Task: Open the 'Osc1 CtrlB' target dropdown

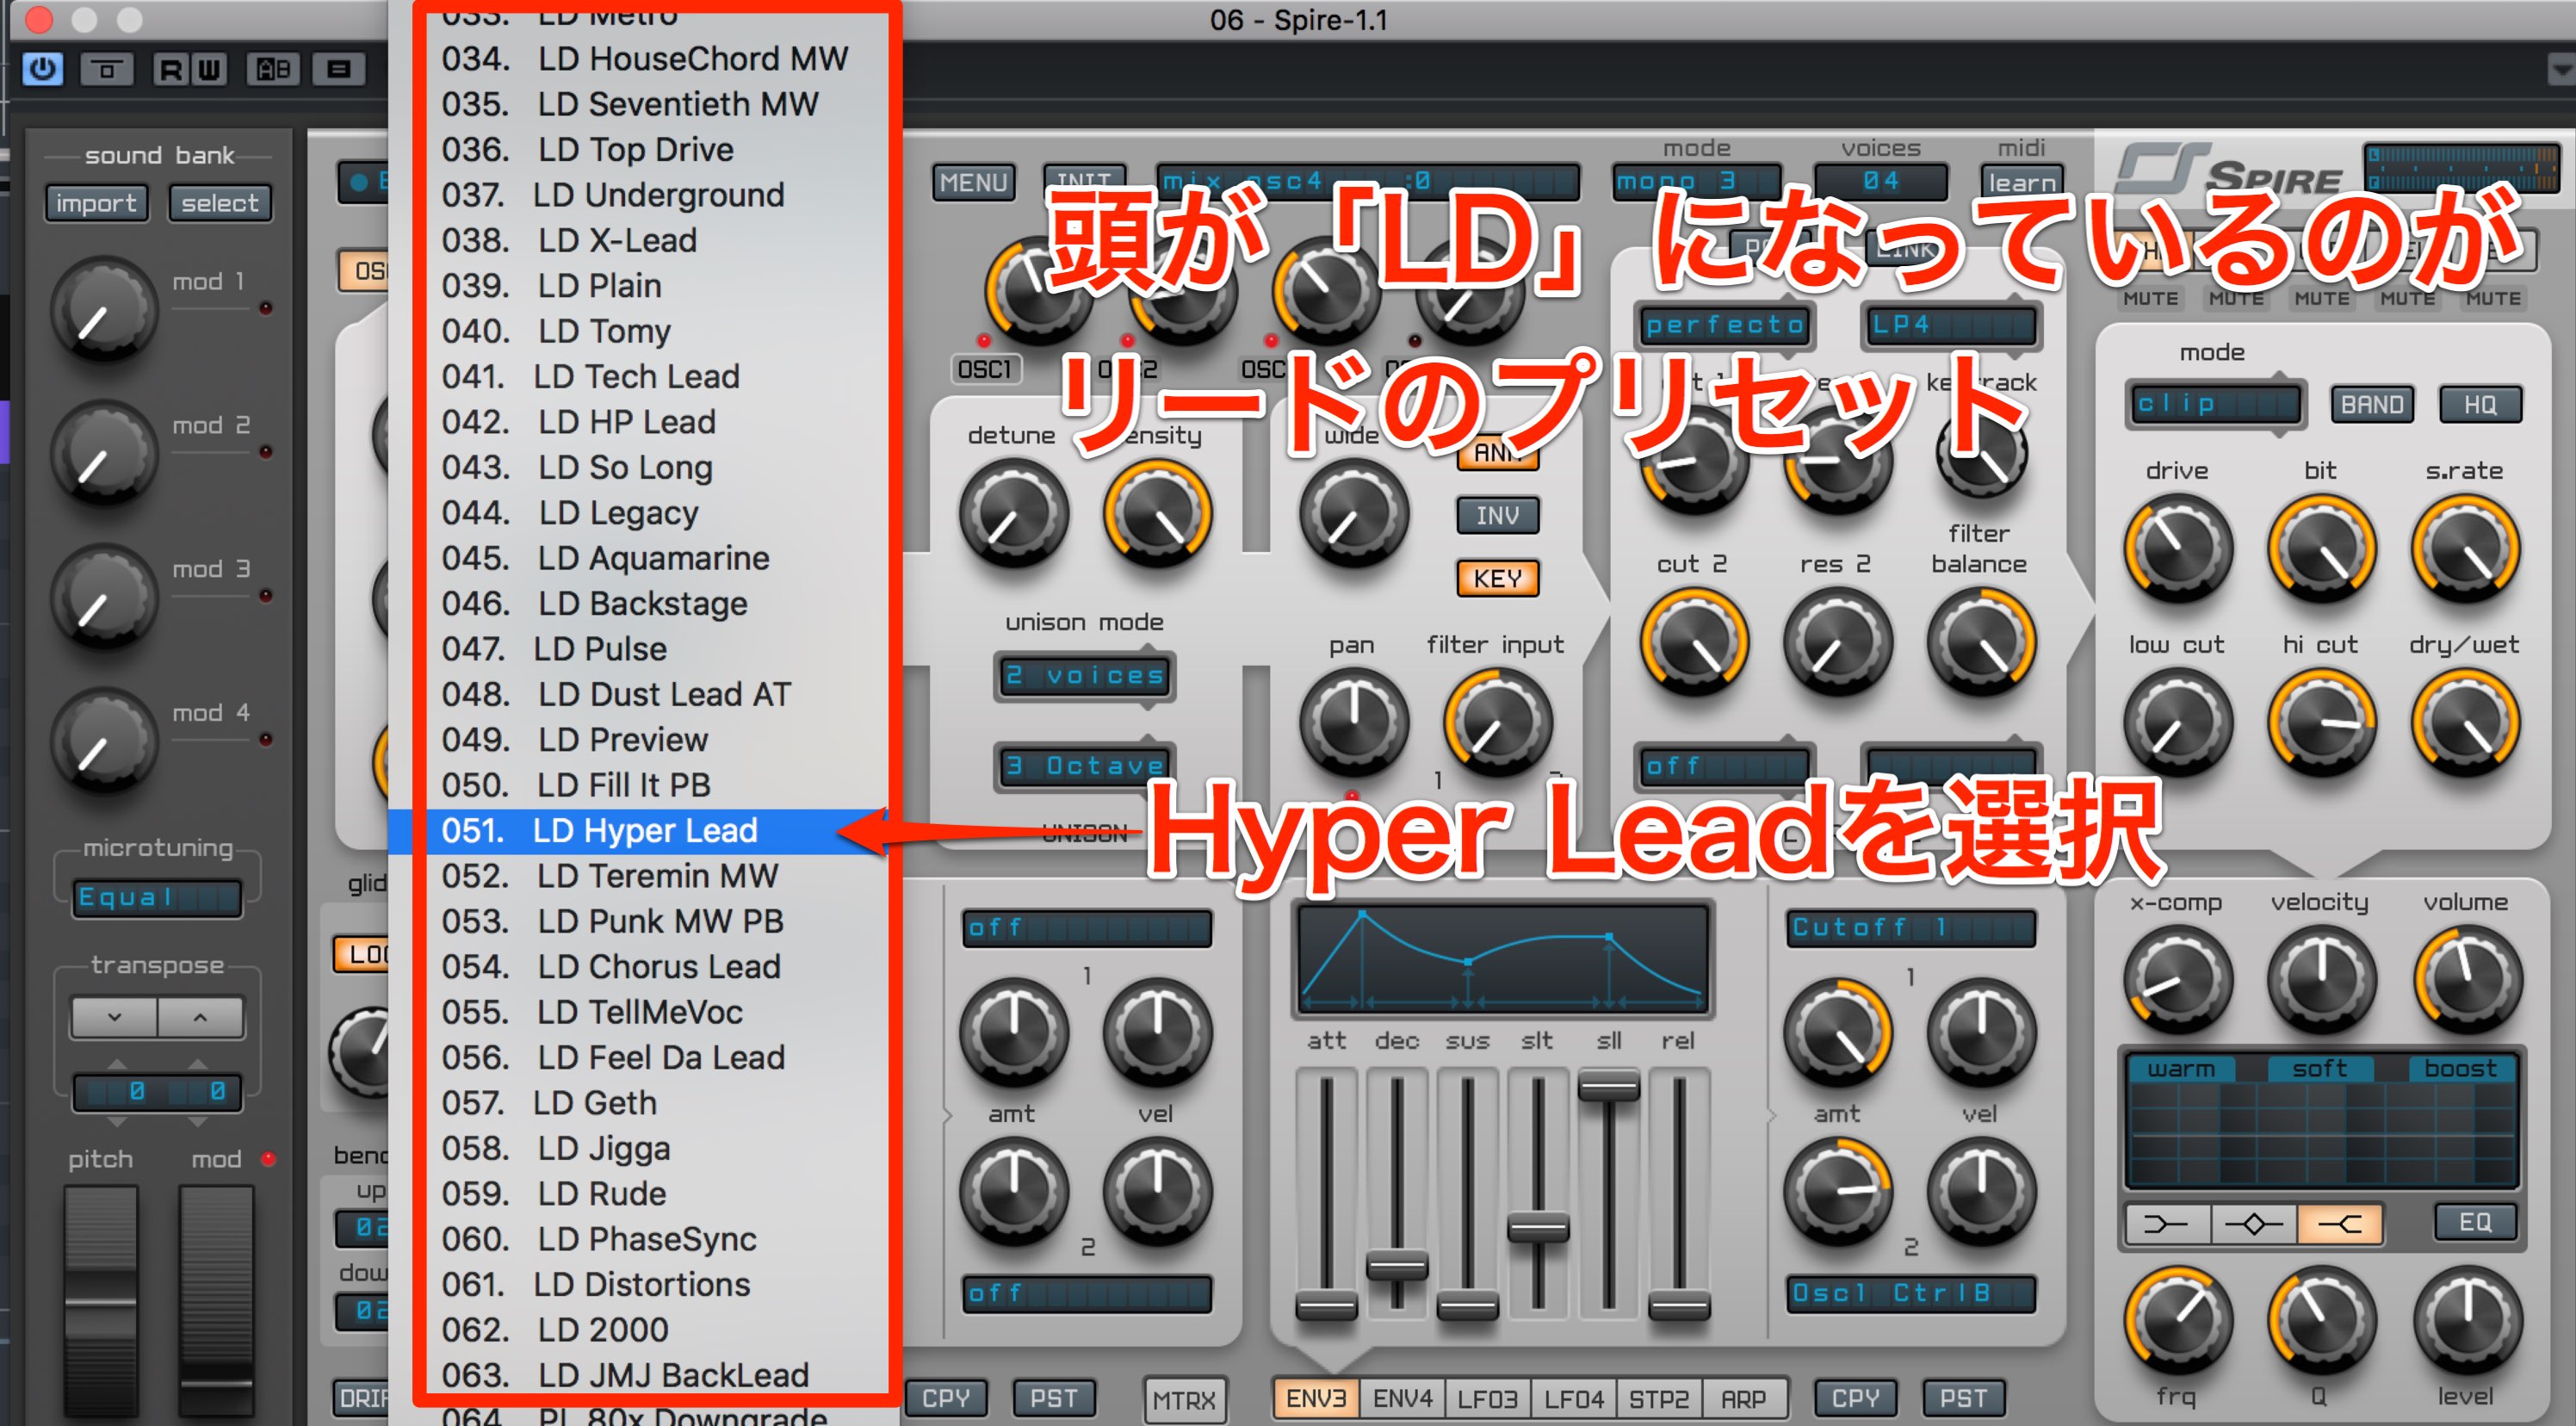Action: (1911, 1293)
